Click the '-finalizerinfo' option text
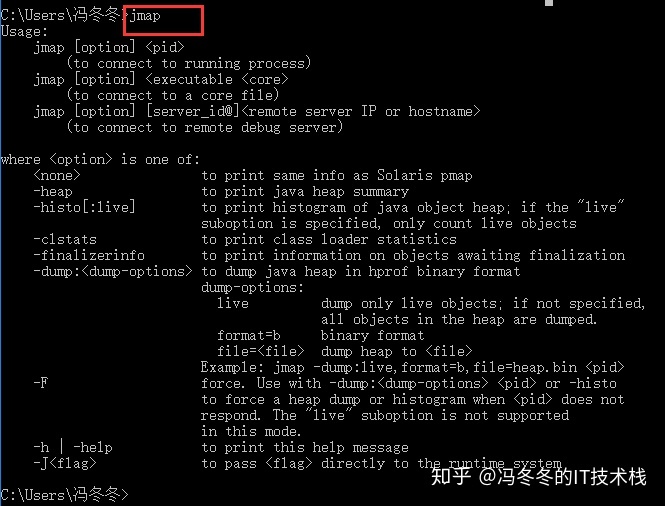Screen dimensions: 665x506 coord(89,255)
